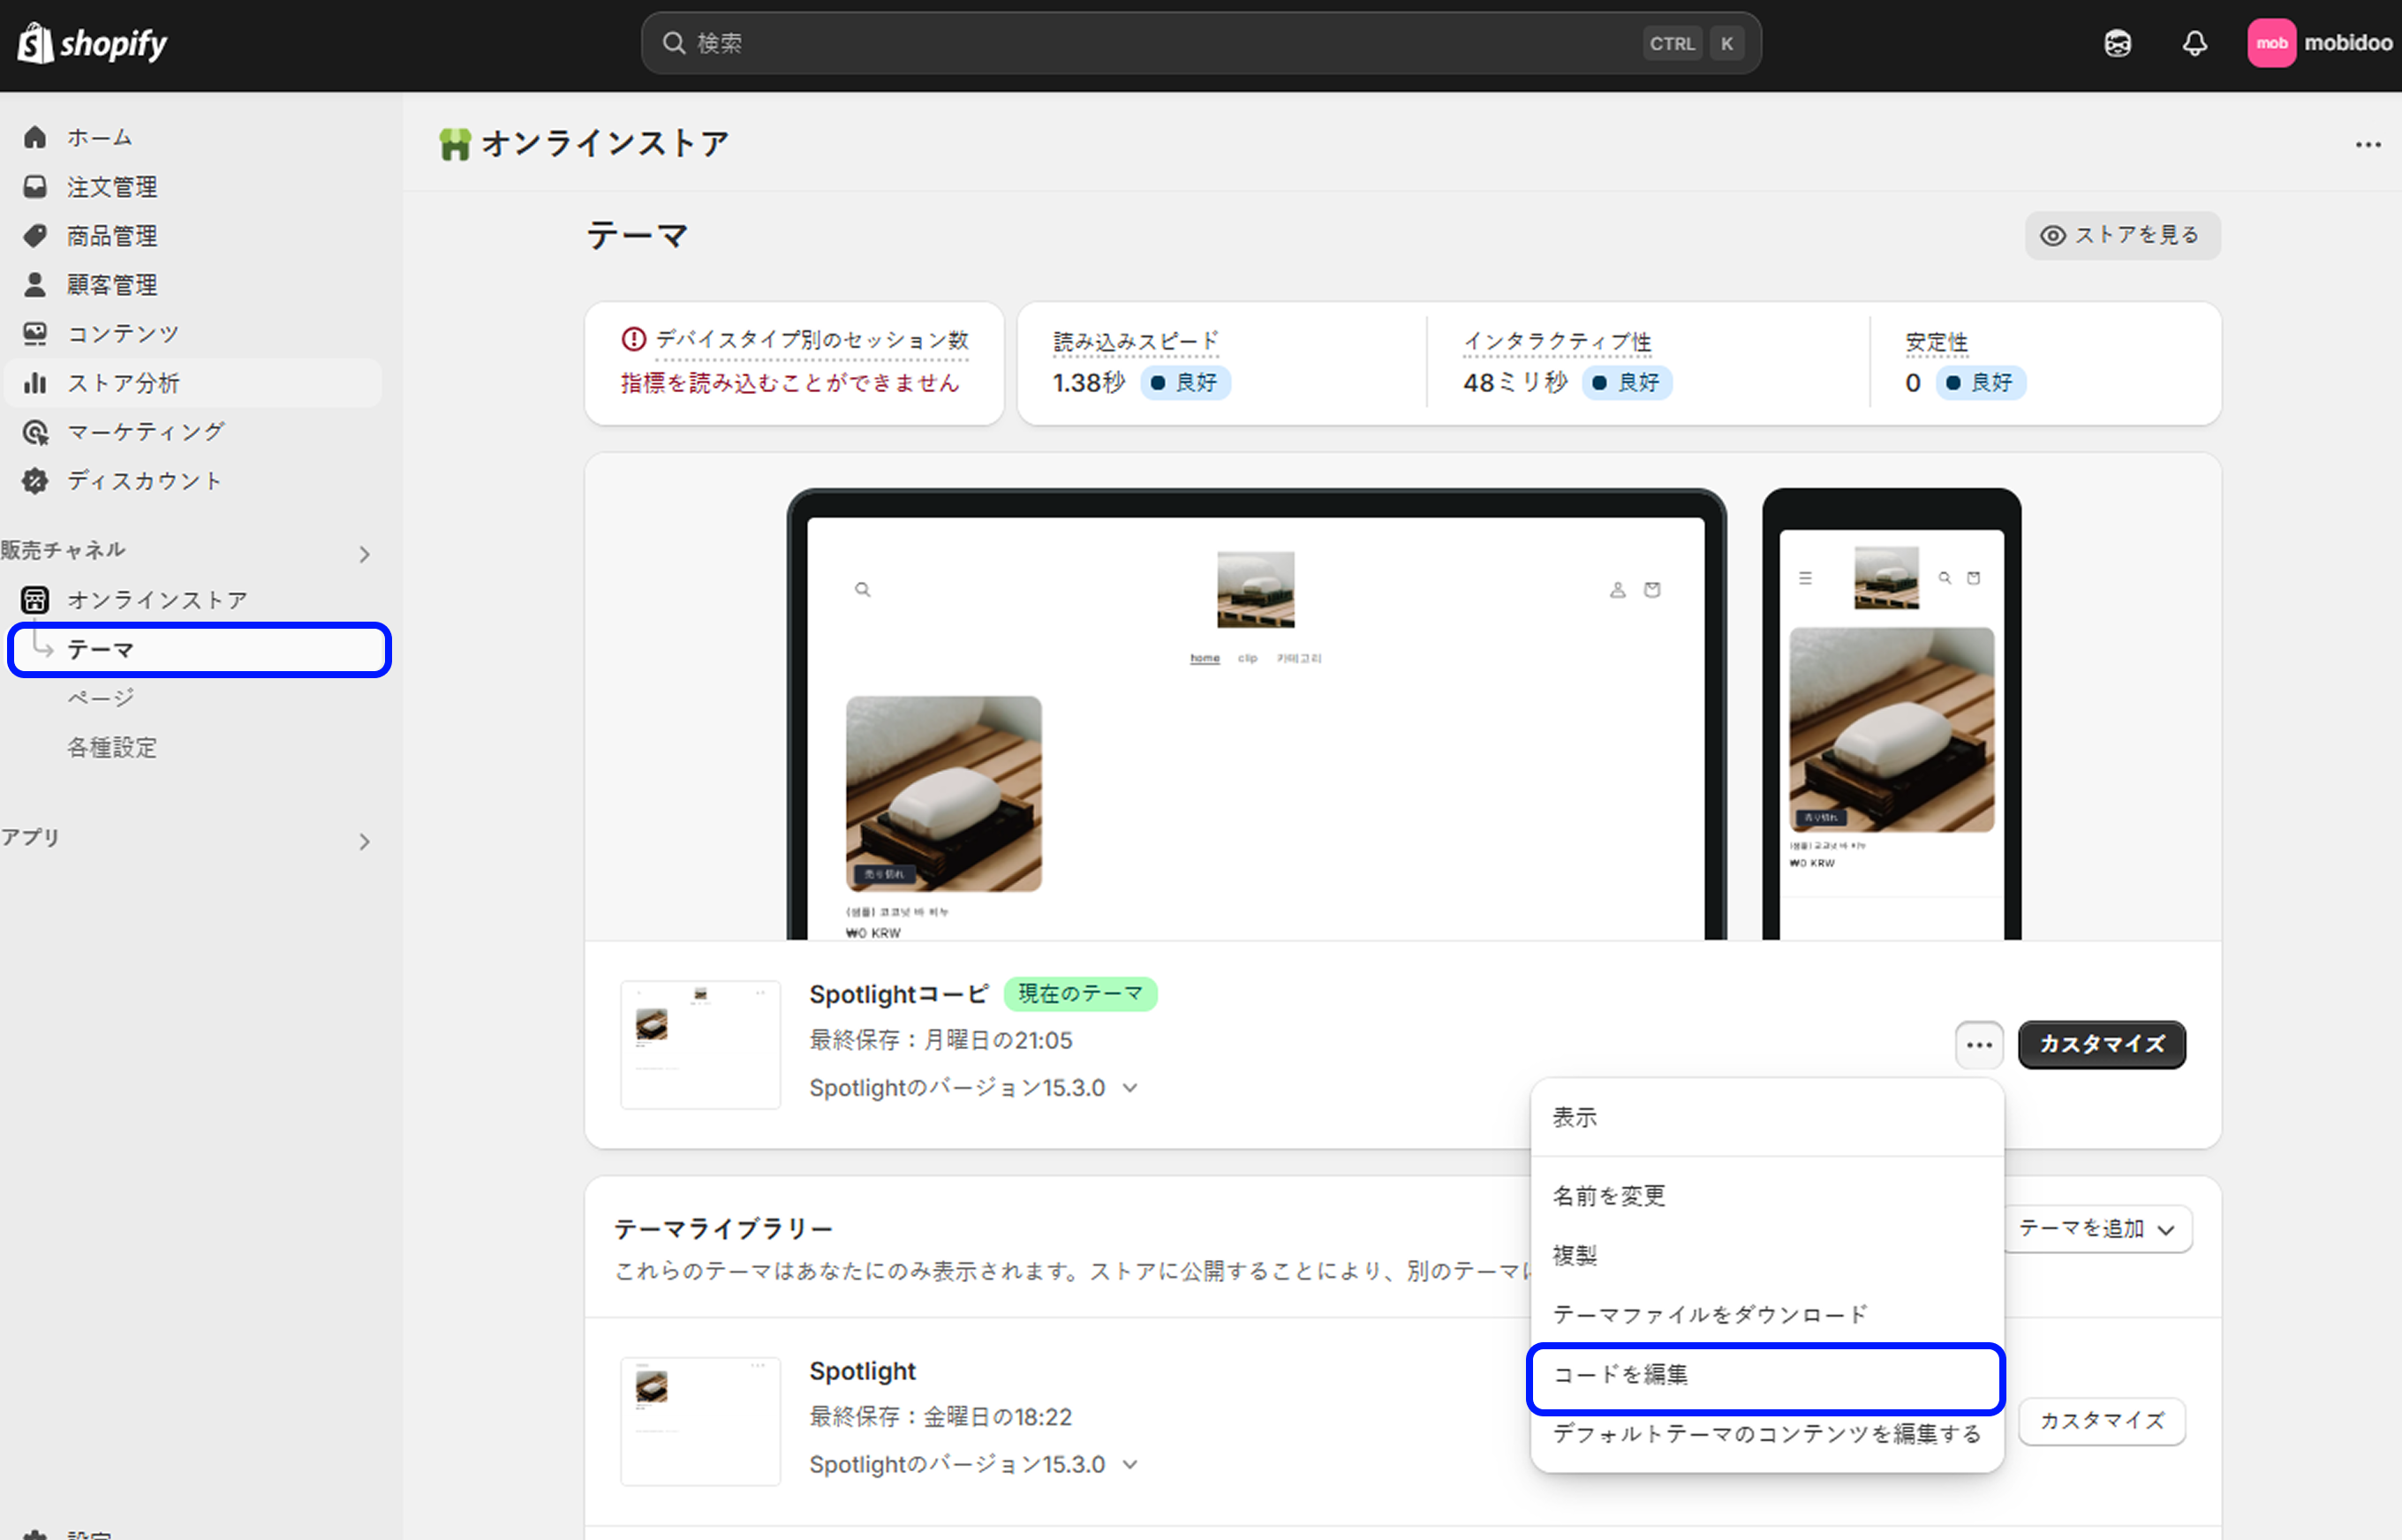Select テーマファイルをダウンロード menu entry
2402x1540 pixels.
pos(1709,1315)
